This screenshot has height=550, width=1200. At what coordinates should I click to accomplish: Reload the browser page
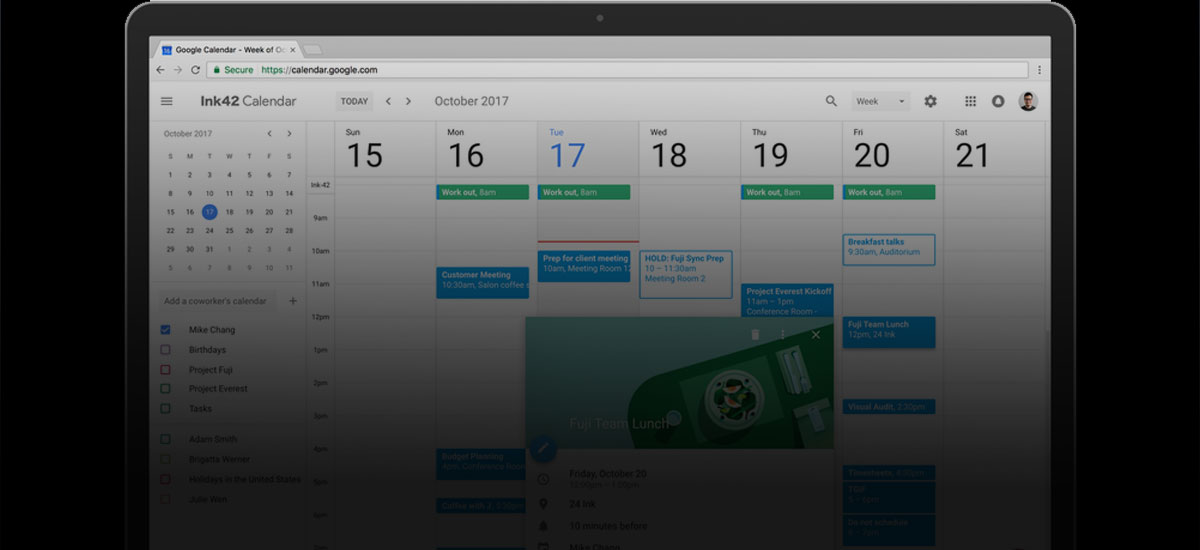[195, 70]
